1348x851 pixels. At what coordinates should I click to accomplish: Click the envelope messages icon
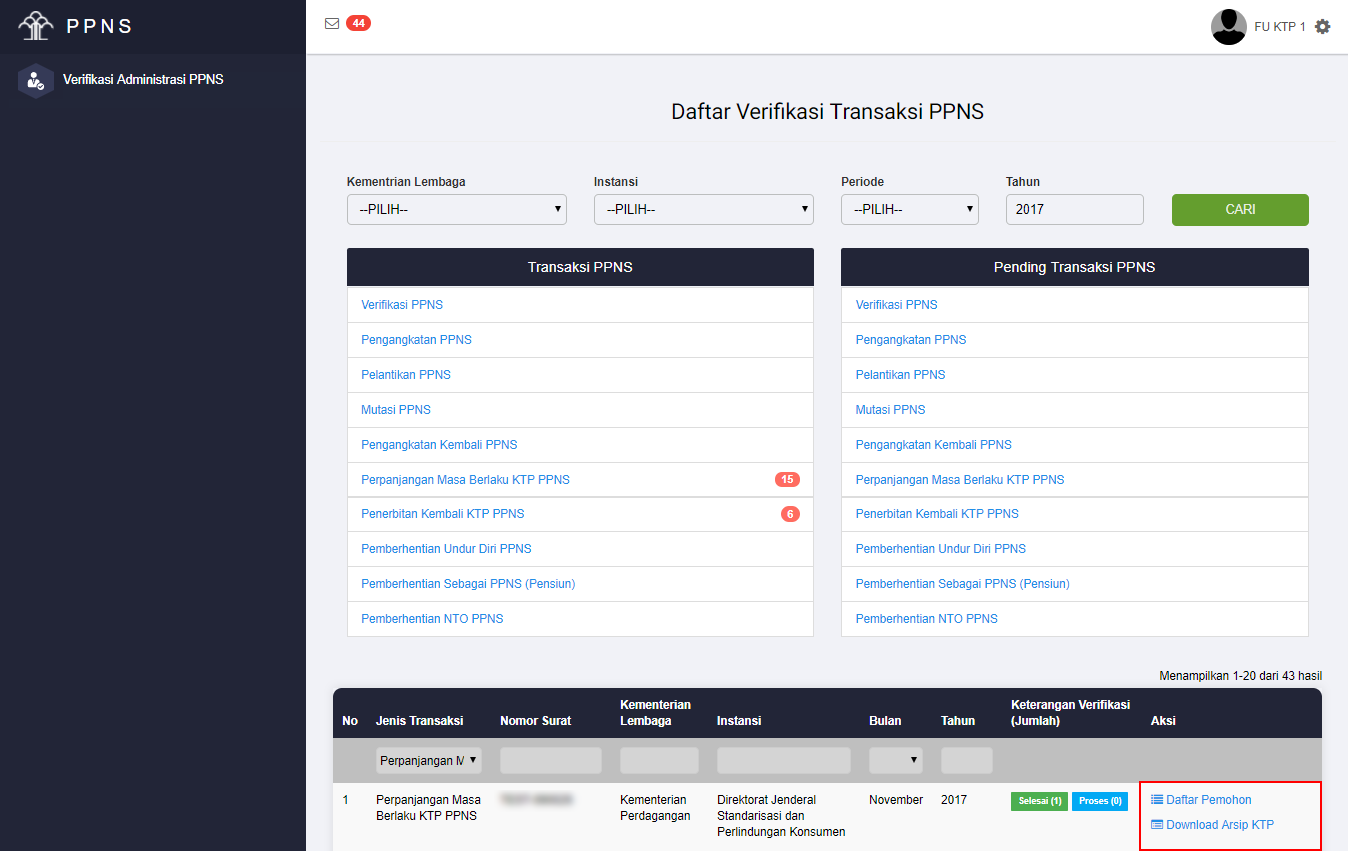click(x=332, y=24)
